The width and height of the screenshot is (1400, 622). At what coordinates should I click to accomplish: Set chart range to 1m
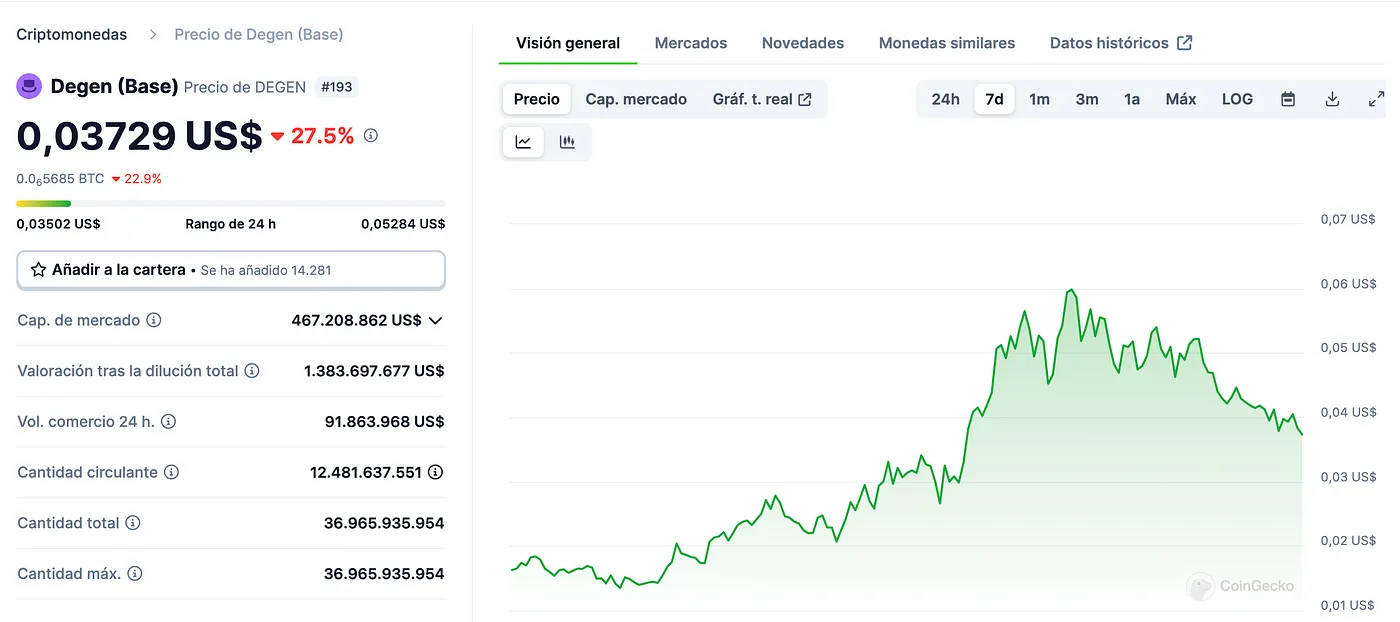pyautogui.click(x=1040, y=99)
